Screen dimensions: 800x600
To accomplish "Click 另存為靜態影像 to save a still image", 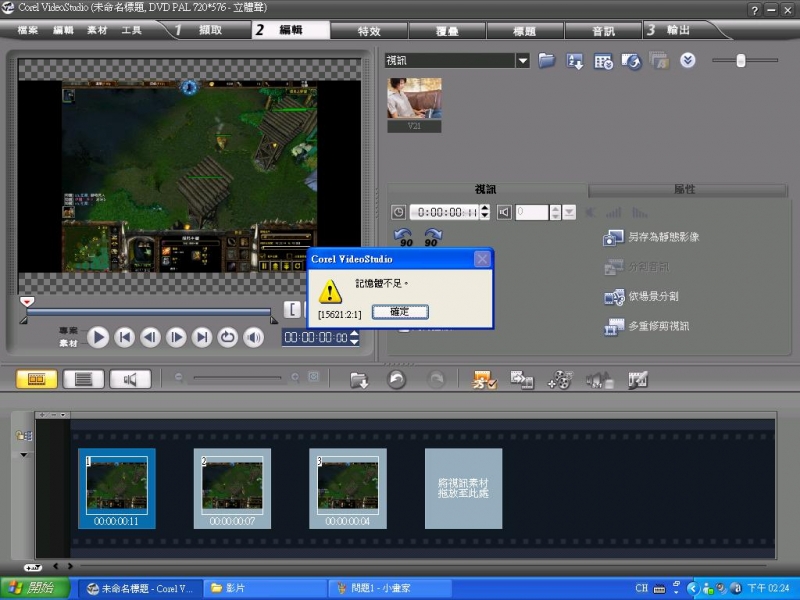I will coord(652,238).
